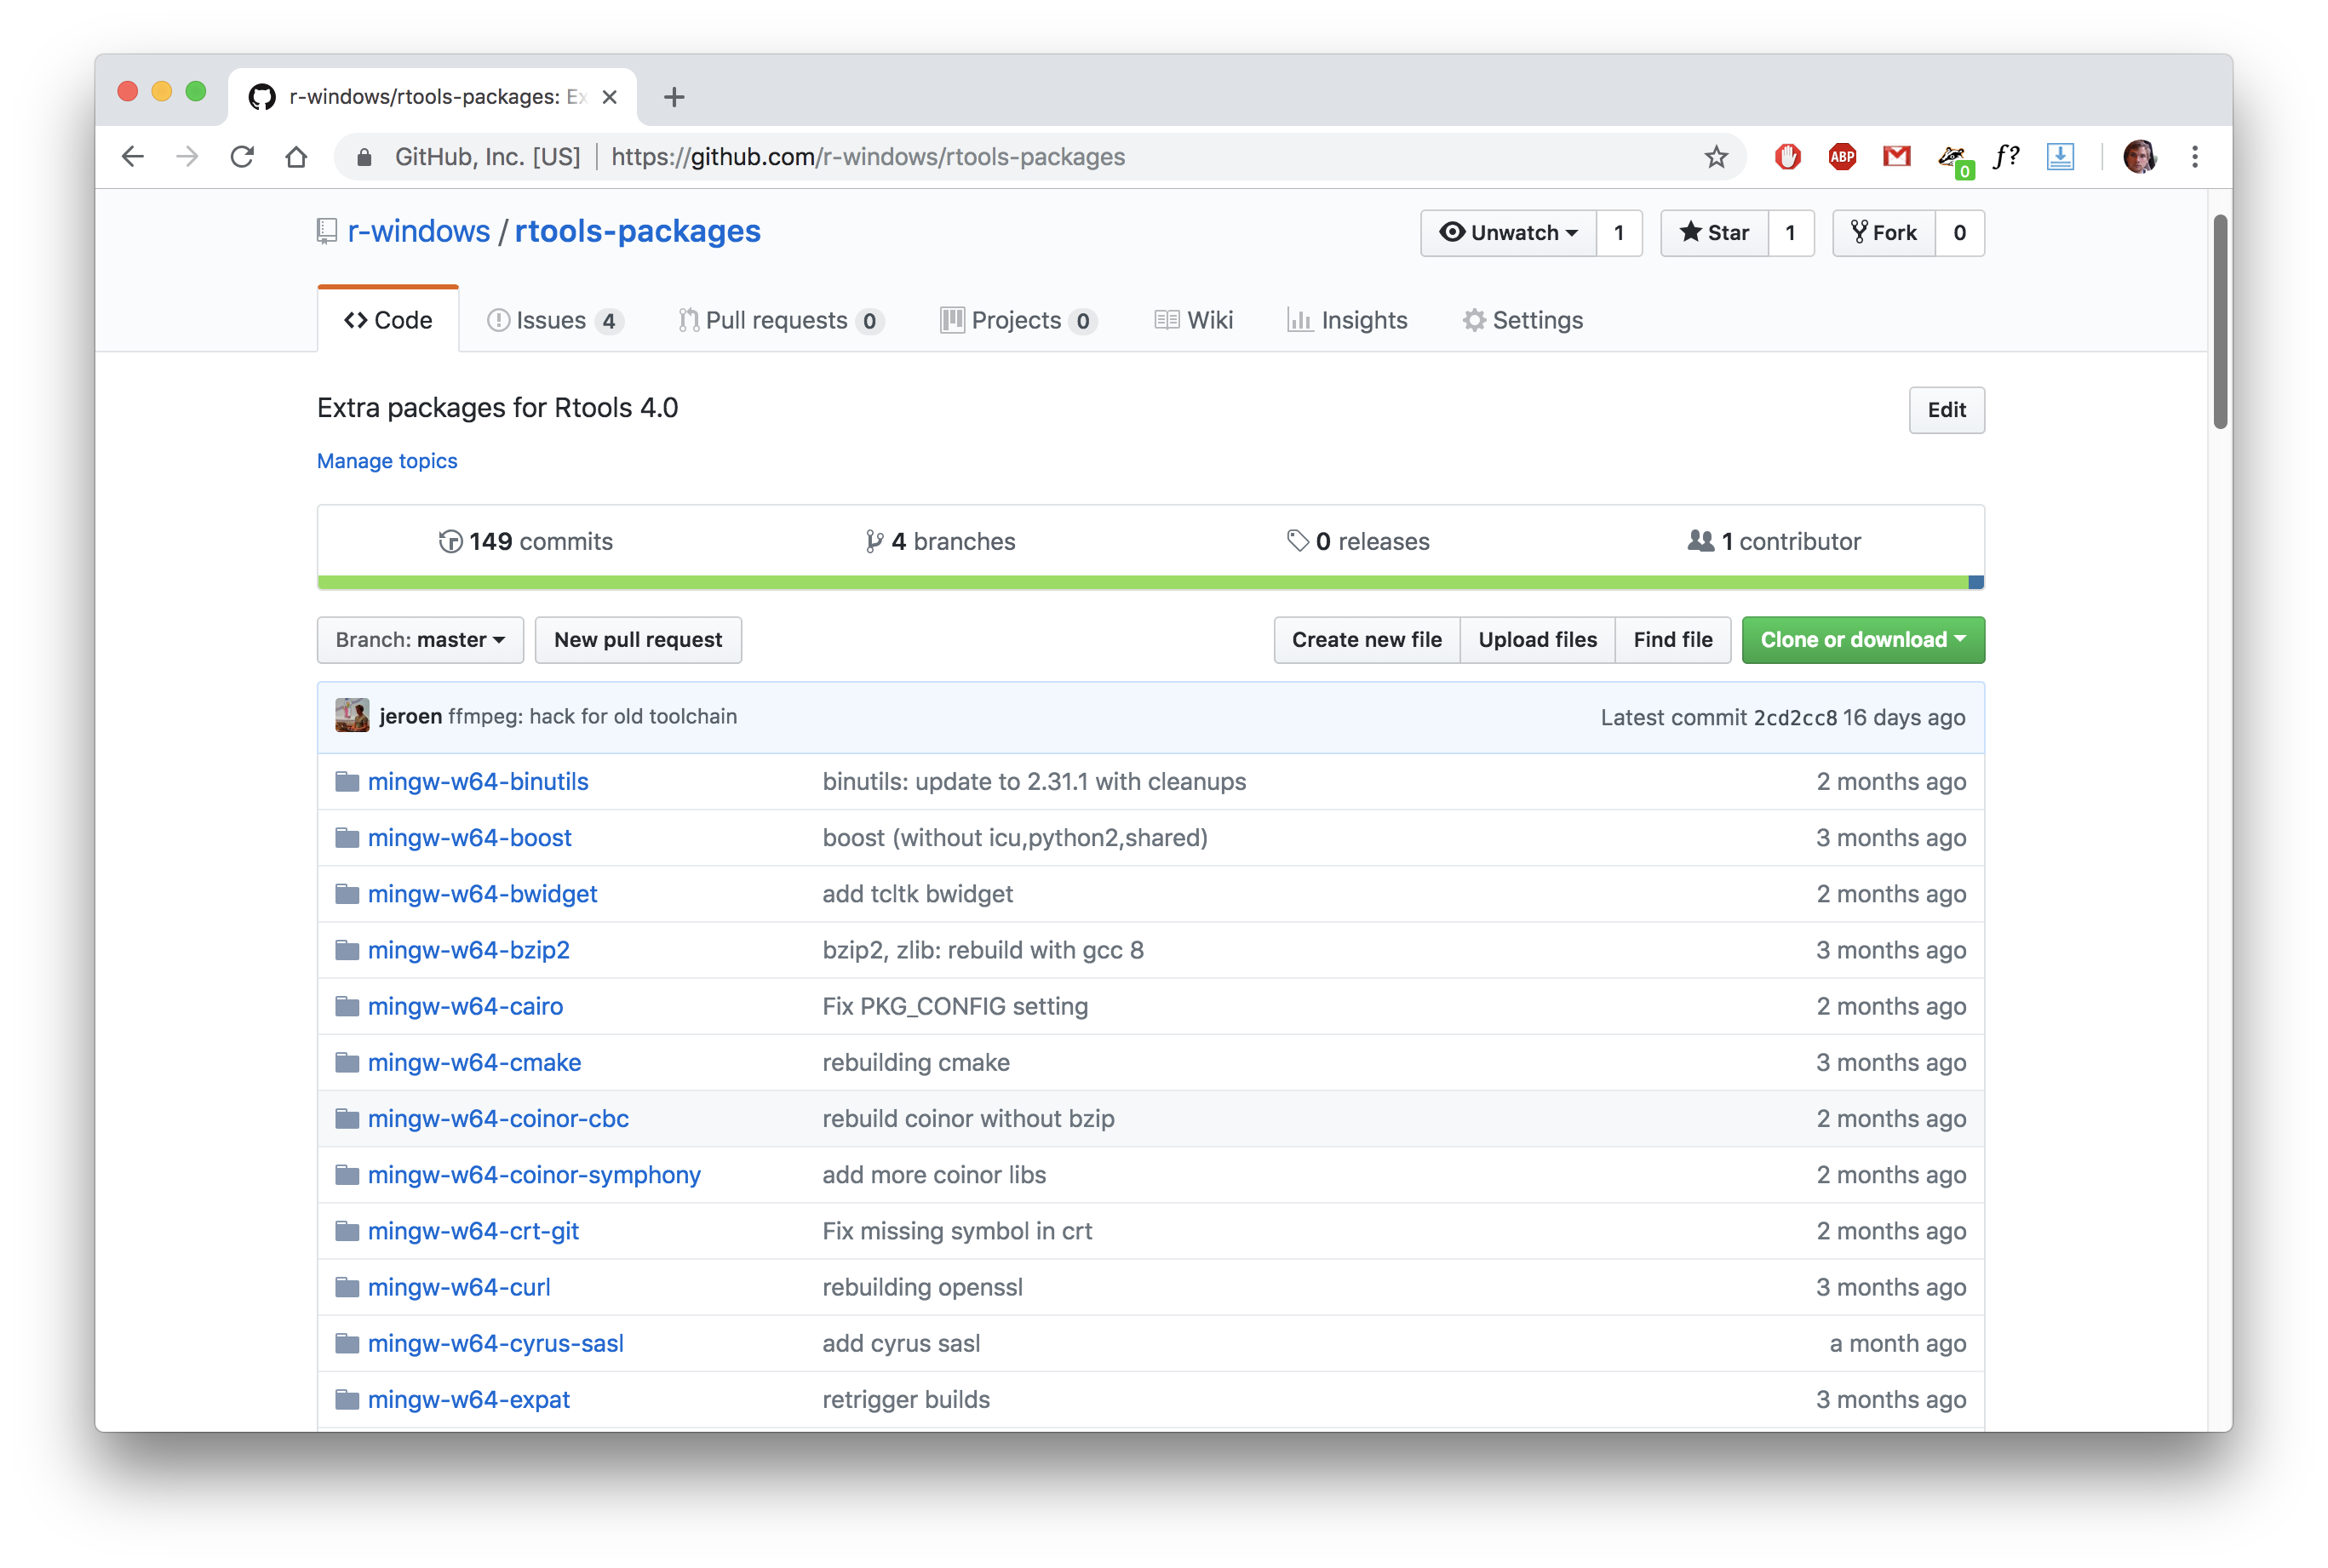Open the Gmail extension icon
2328x1568 pixels.
point(1896,157)
